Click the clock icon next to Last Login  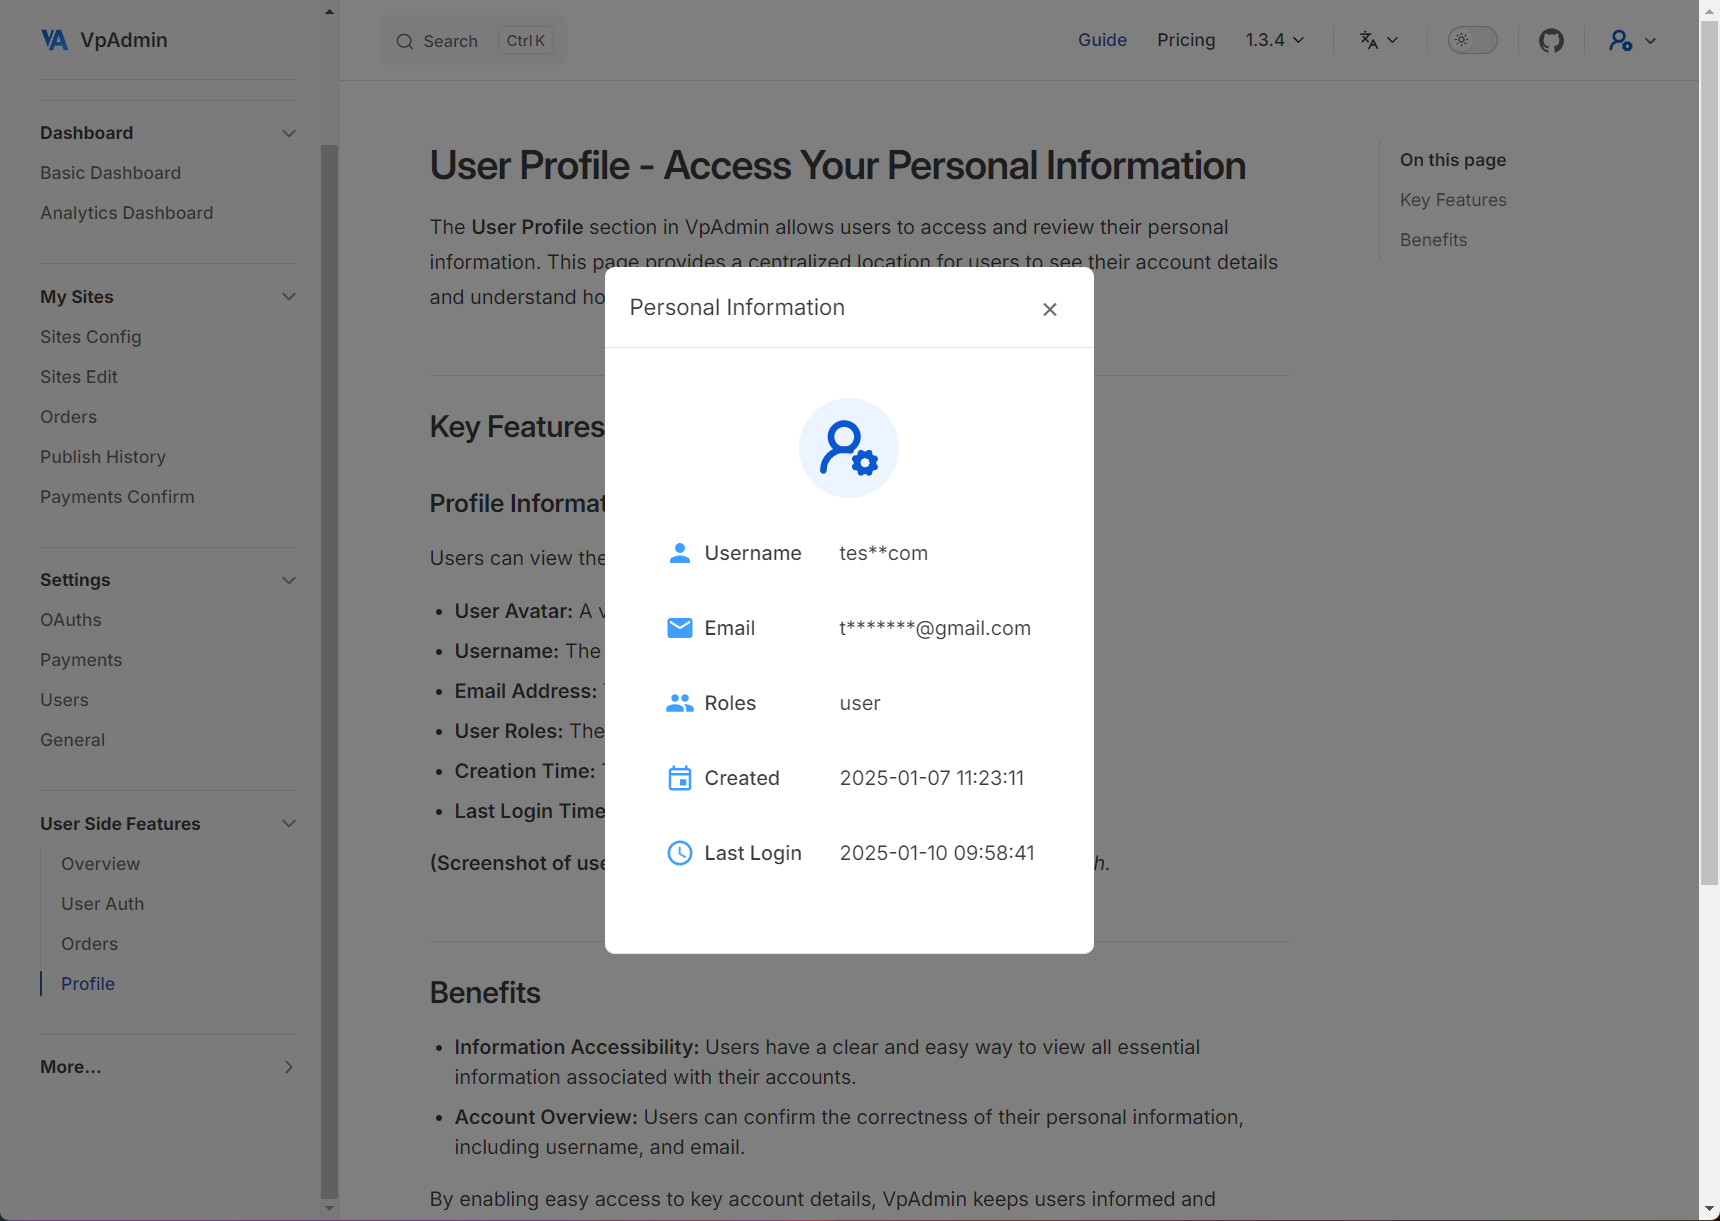680,852
